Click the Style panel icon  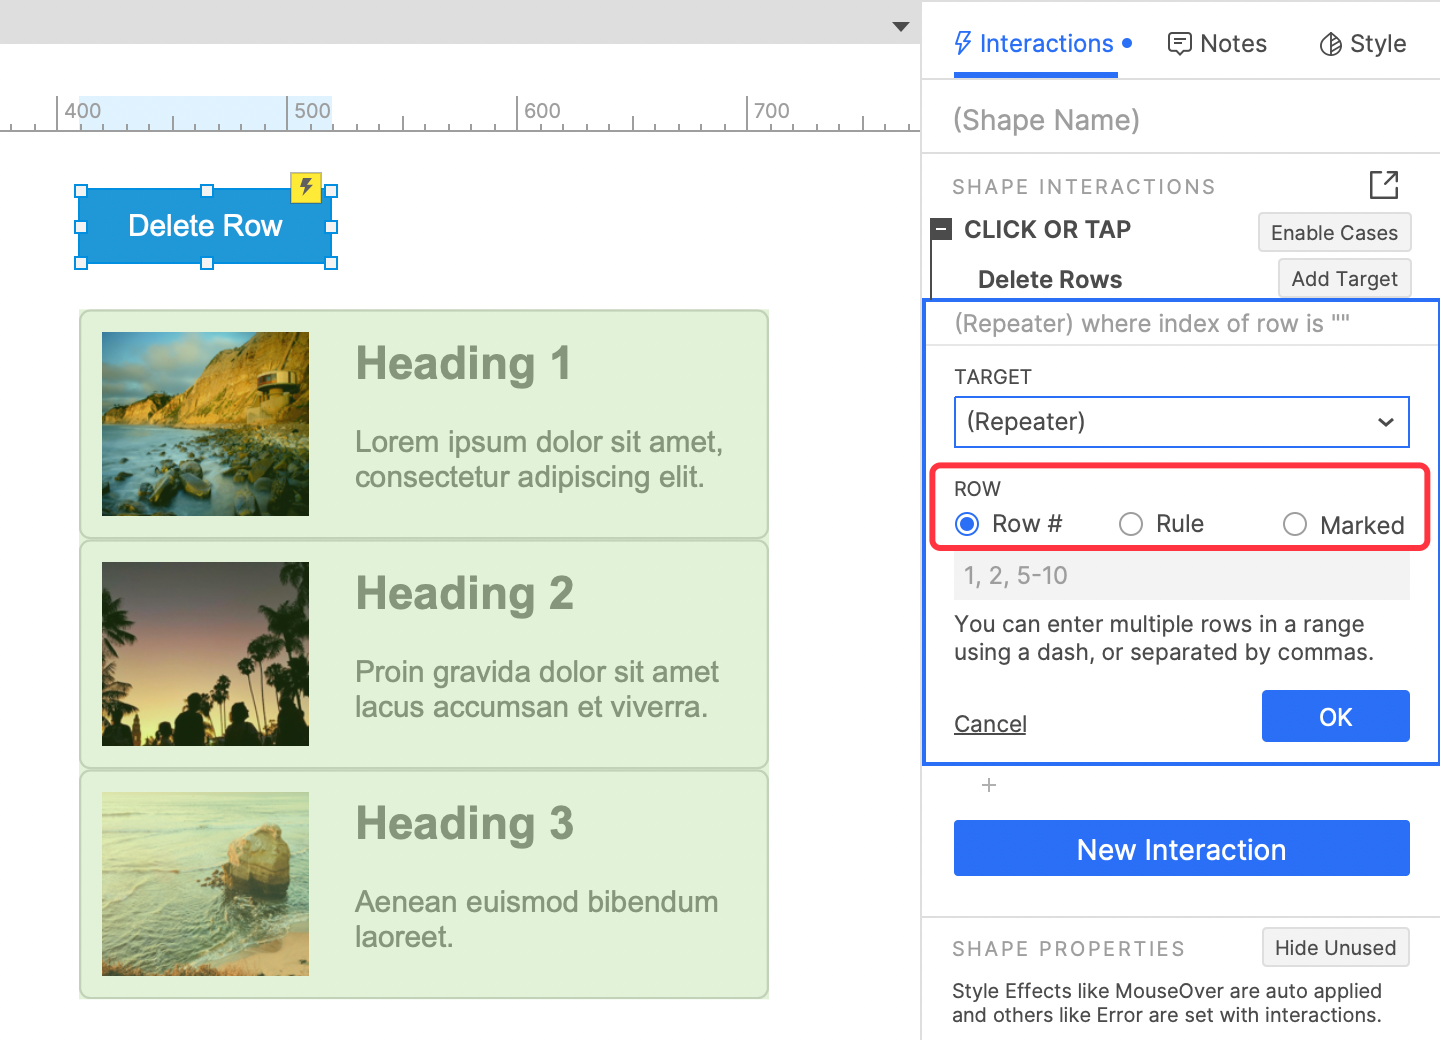coord(1330,44)
